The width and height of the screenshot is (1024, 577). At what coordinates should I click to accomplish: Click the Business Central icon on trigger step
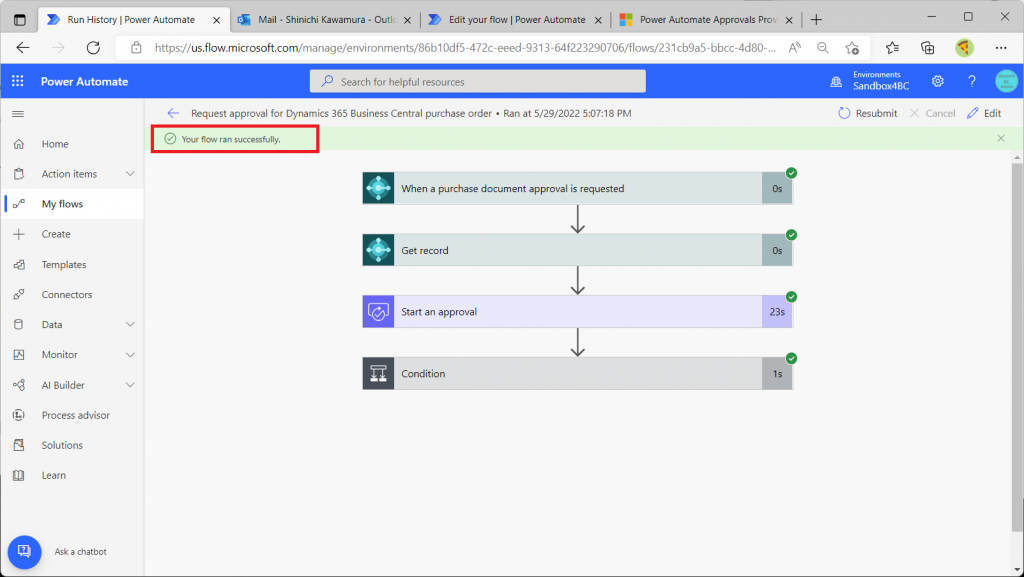[x=378, y=189]
